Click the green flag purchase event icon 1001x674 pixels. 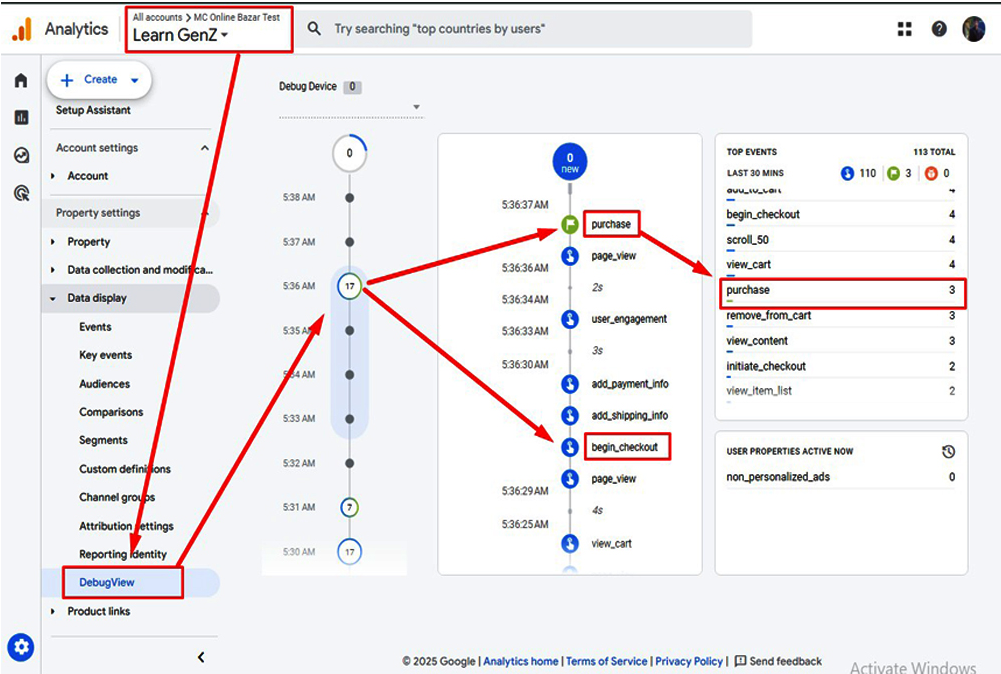[569, 224]
